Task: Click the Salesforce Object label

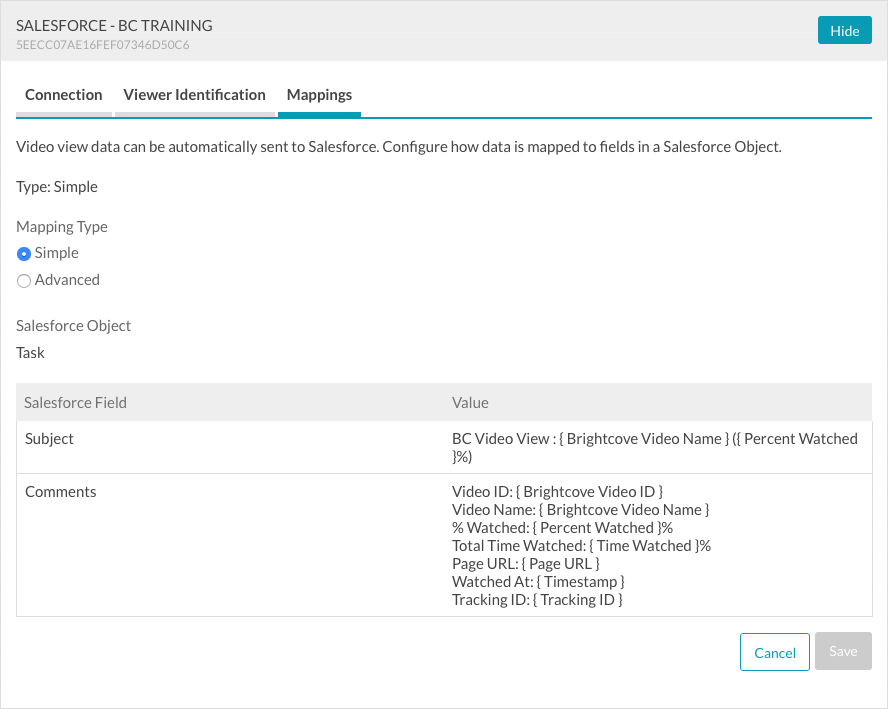Action: point(74,326)
